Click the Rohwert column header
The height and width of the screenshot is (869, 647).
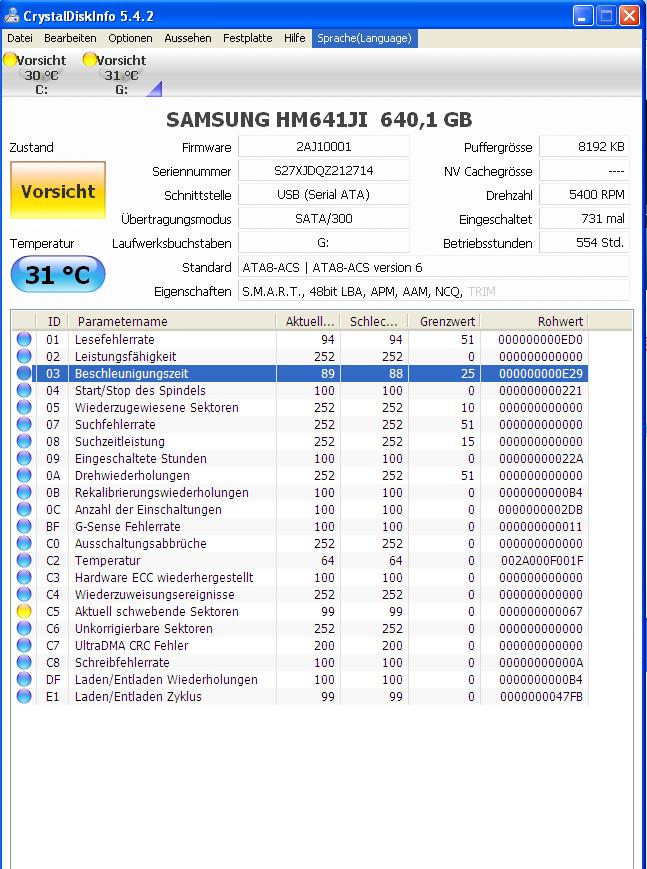[534, 321]
